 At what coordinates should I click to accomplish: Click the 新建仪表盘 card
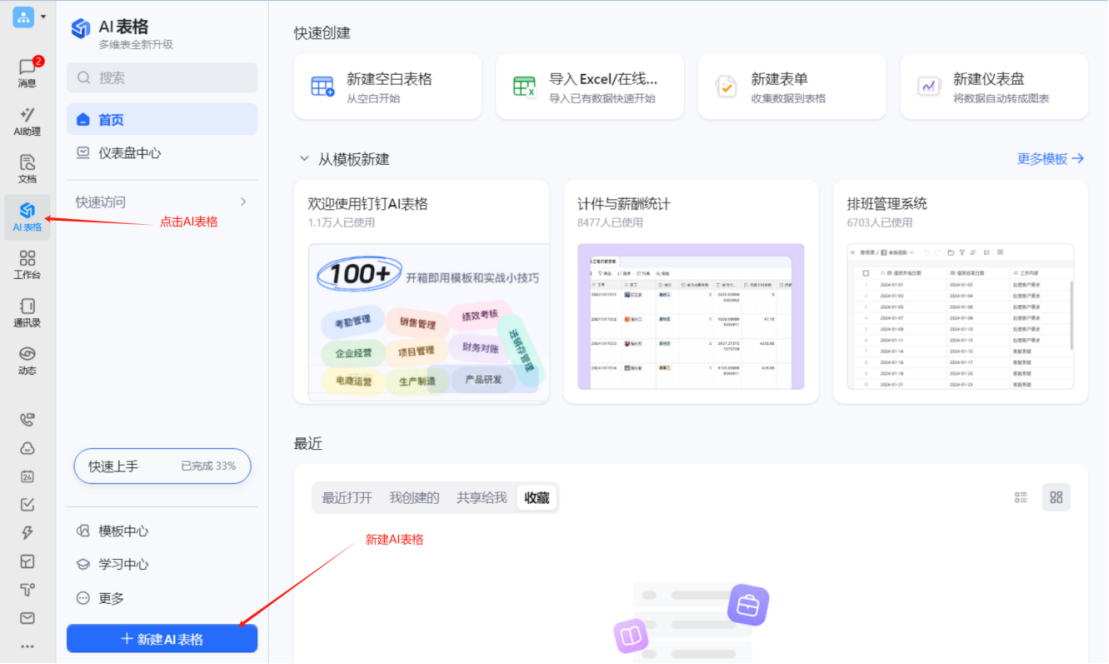point(994,86)
